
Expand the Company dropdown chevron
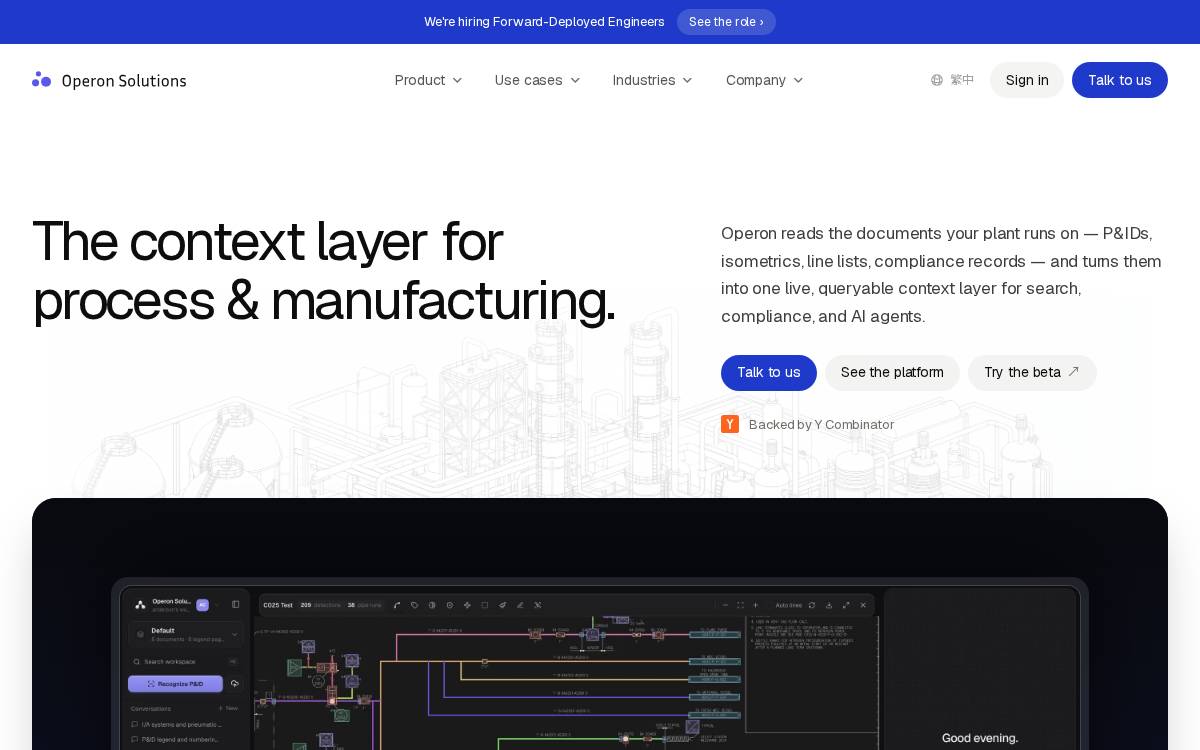tap(798, 80)
